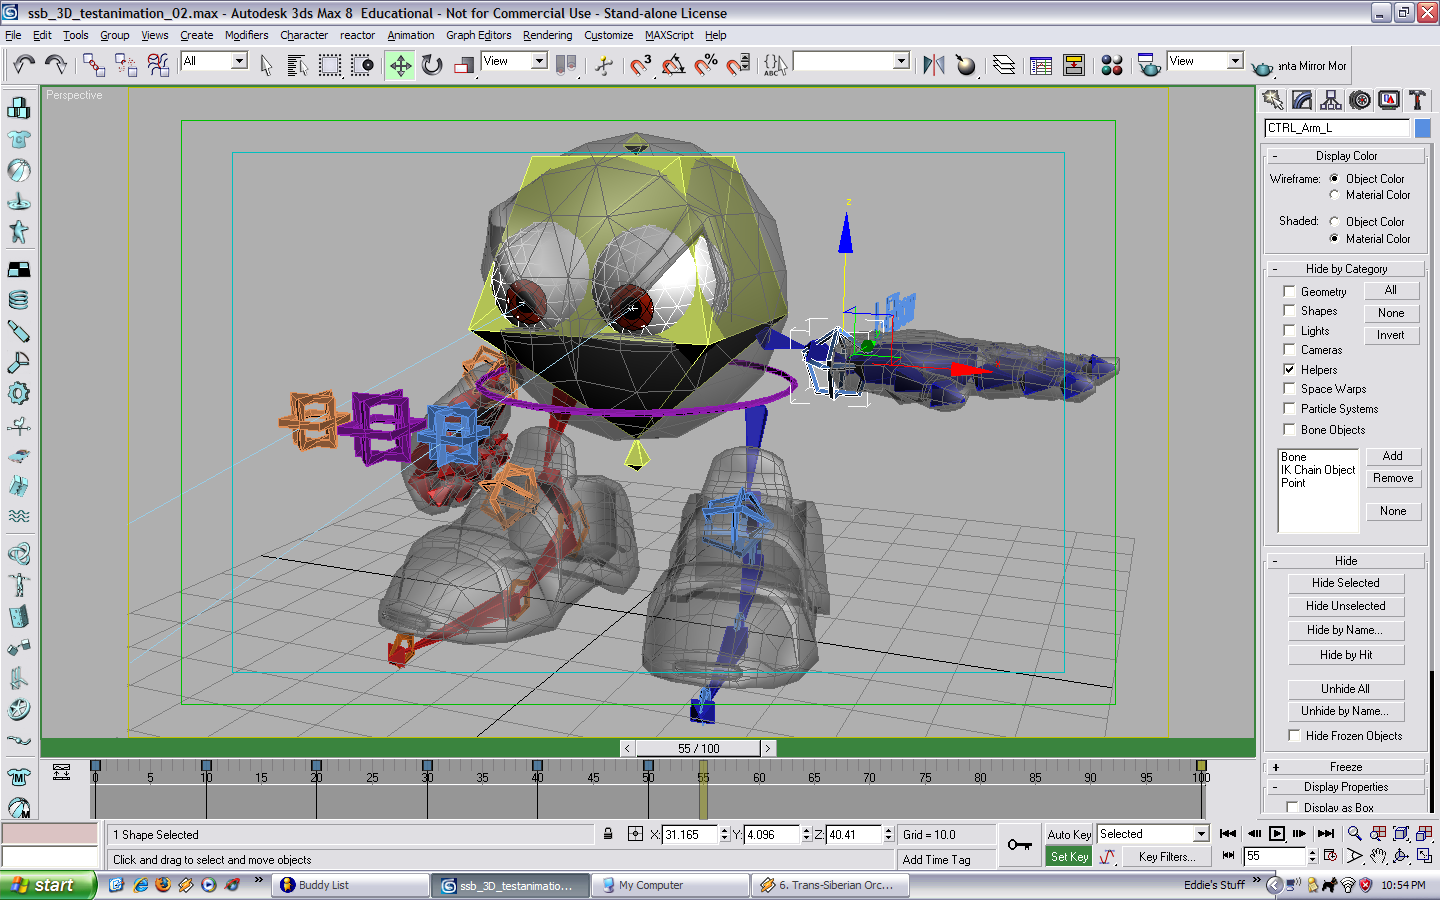1440x900 pixels.
Task: Toggle the Angle Snap icon
Action: pyautogui.click(x=674, y=66)
